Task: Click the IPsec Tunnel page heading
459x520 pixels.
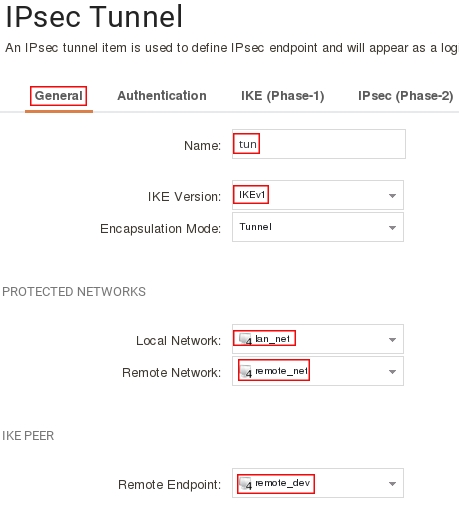Action: (94, 17)
